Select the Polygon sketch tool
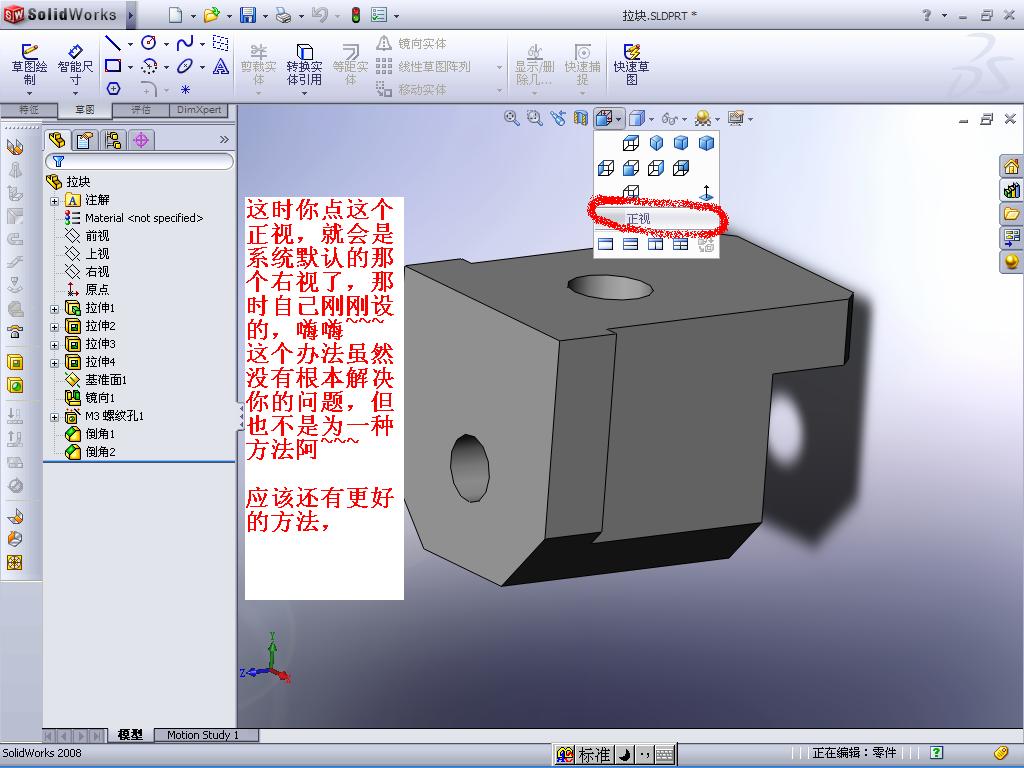Viewport: 1024px width, 768px height. pos(113,88)
